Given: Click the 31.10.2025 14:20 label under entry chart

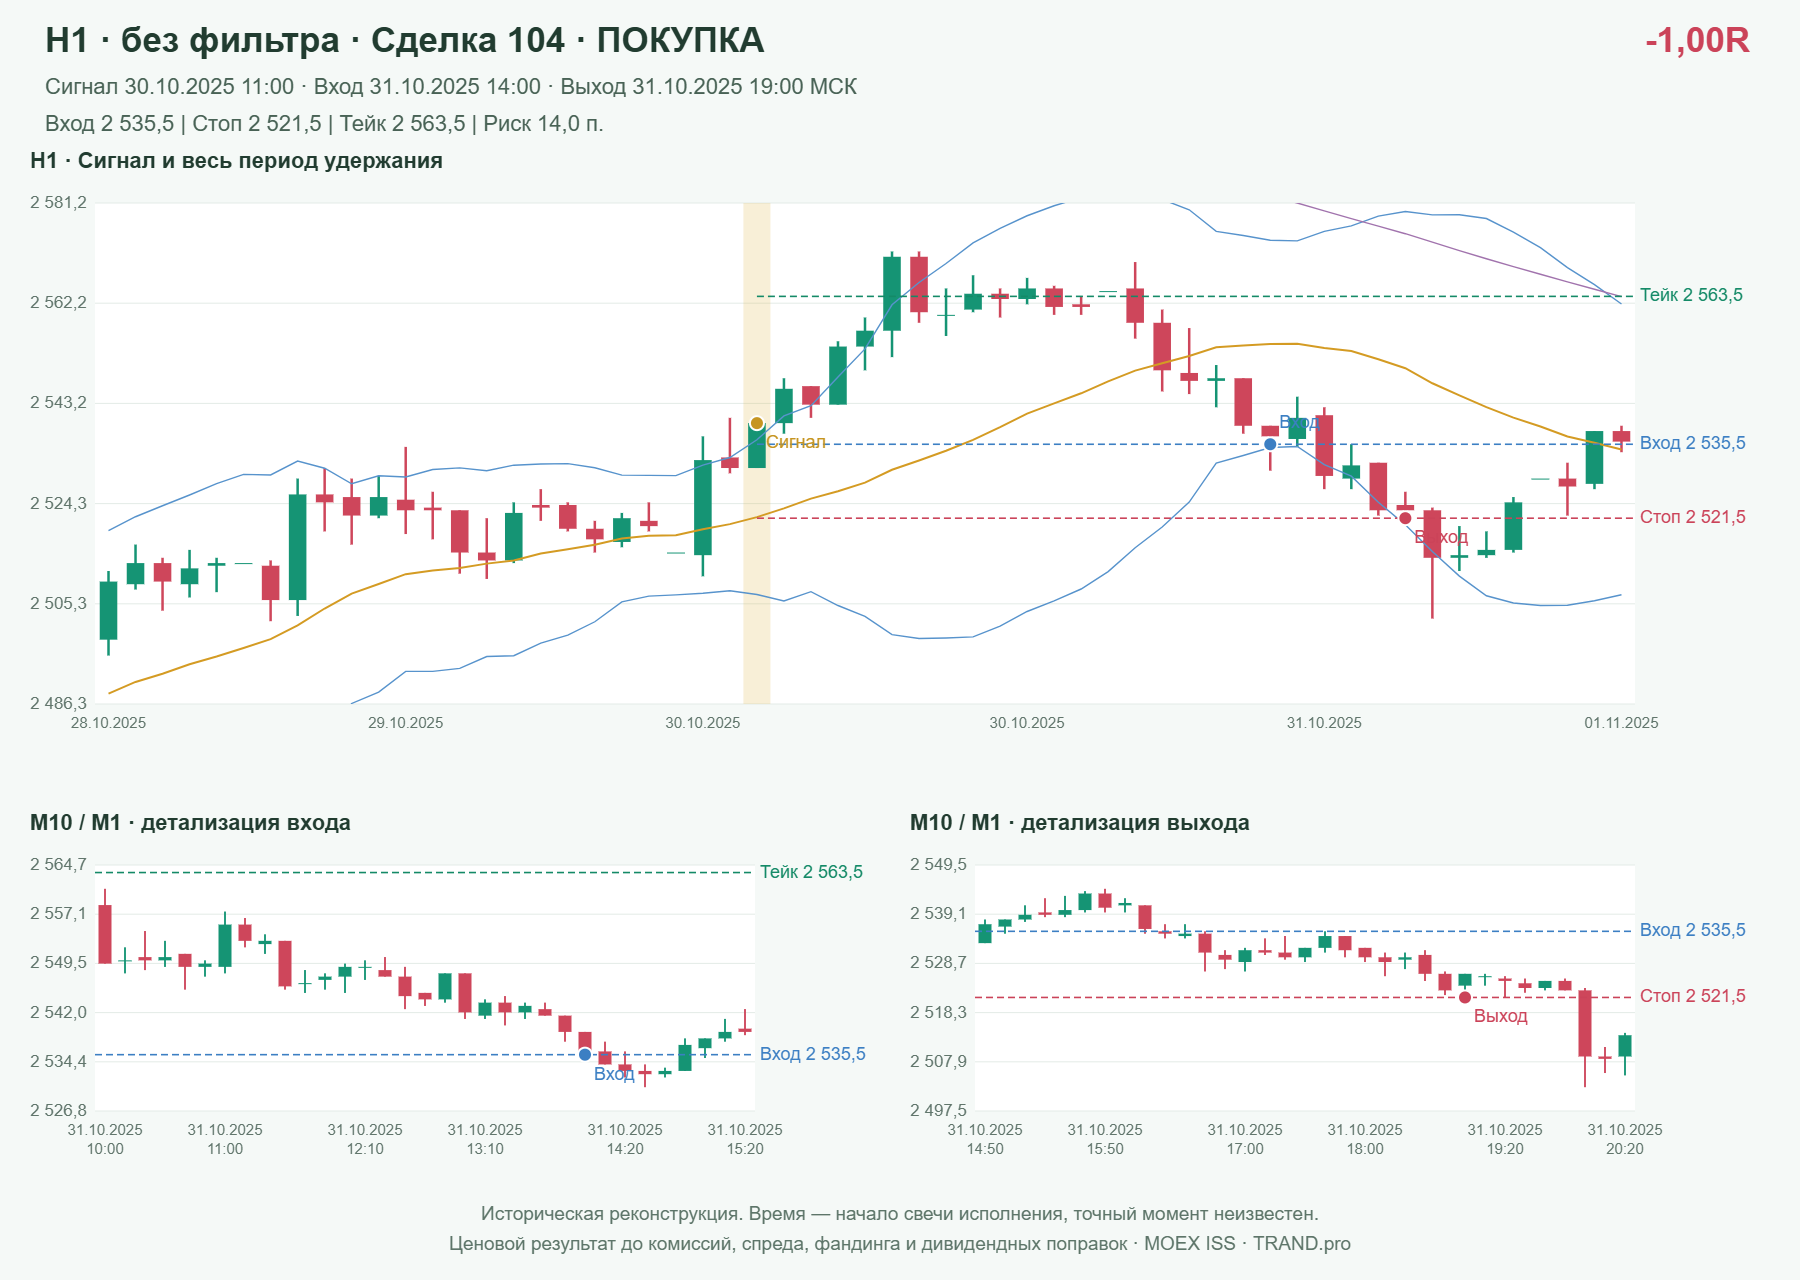Looking at the screenshot, I should pos(625,1139).
